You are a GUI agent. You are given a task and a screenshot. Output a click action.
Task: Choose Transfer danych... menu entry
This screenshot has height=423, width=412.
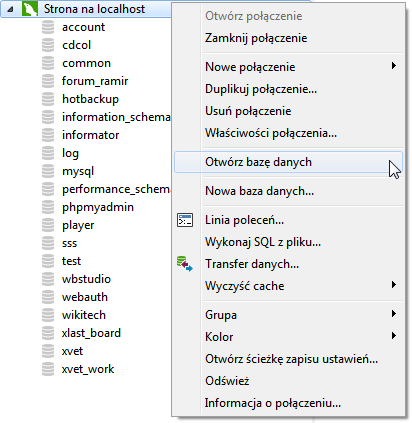coord(289,264)
